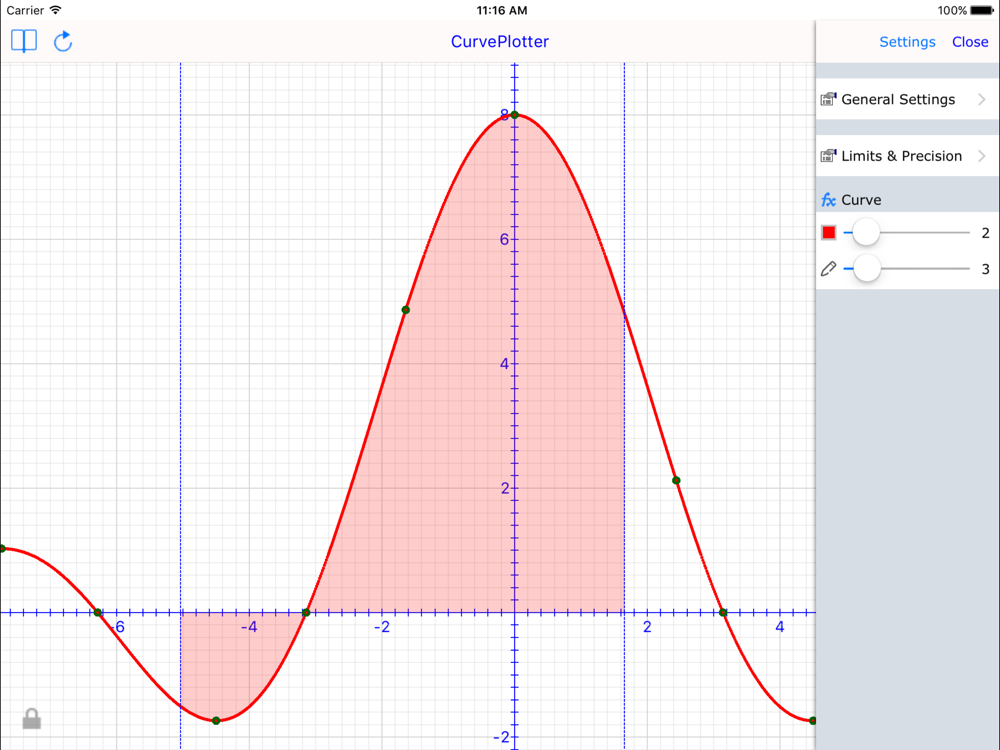Tap the CurvePlotter title

tap(499, 41)
